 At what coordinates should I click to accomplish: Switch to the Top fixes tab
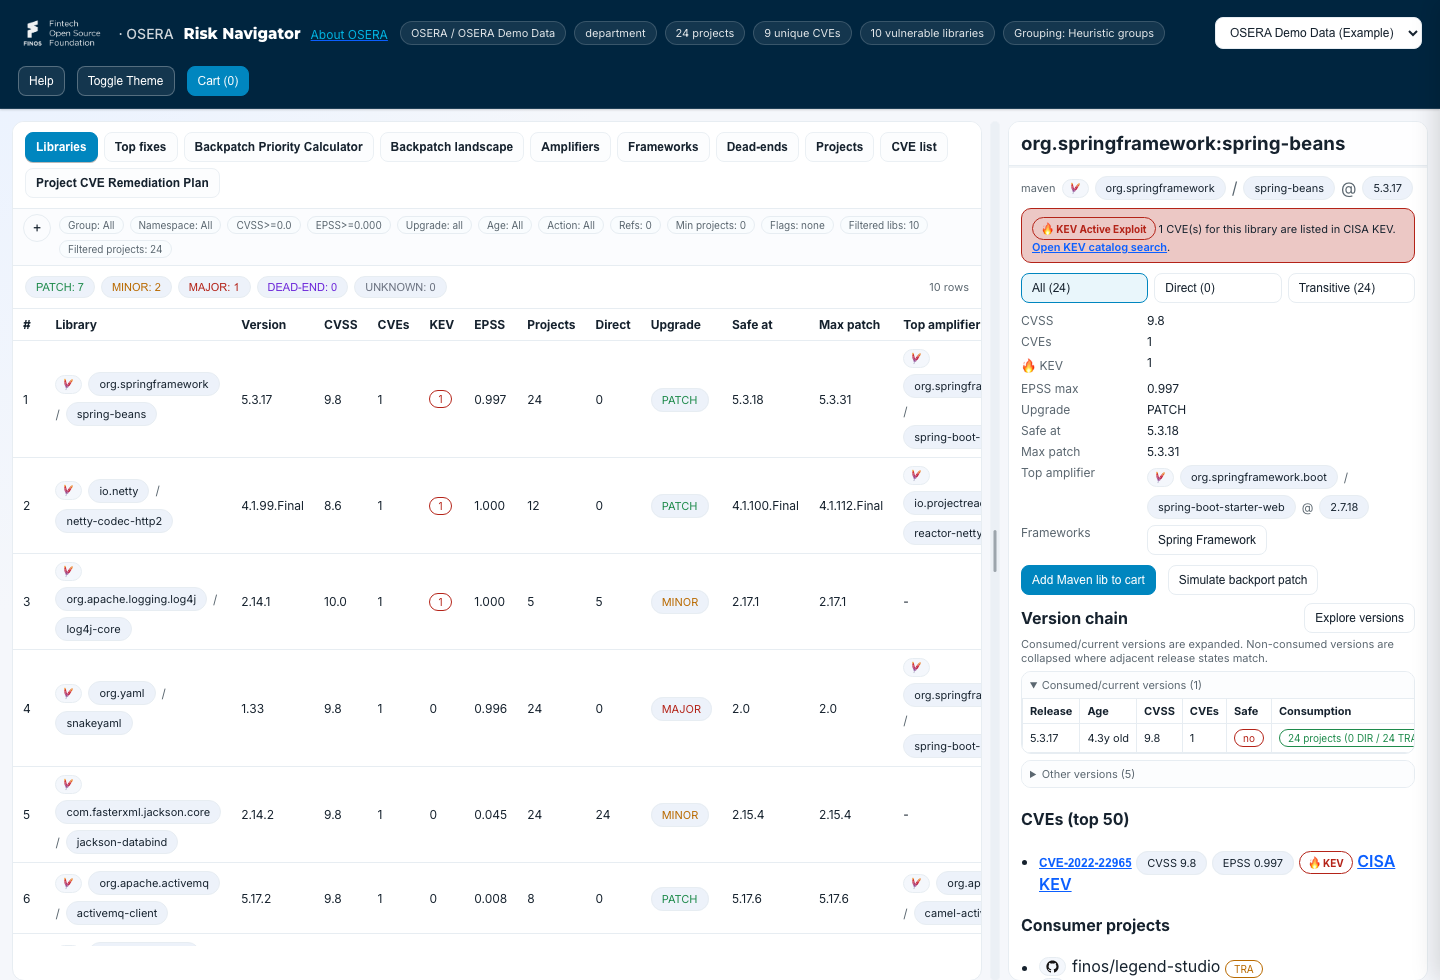coord(140,147)
